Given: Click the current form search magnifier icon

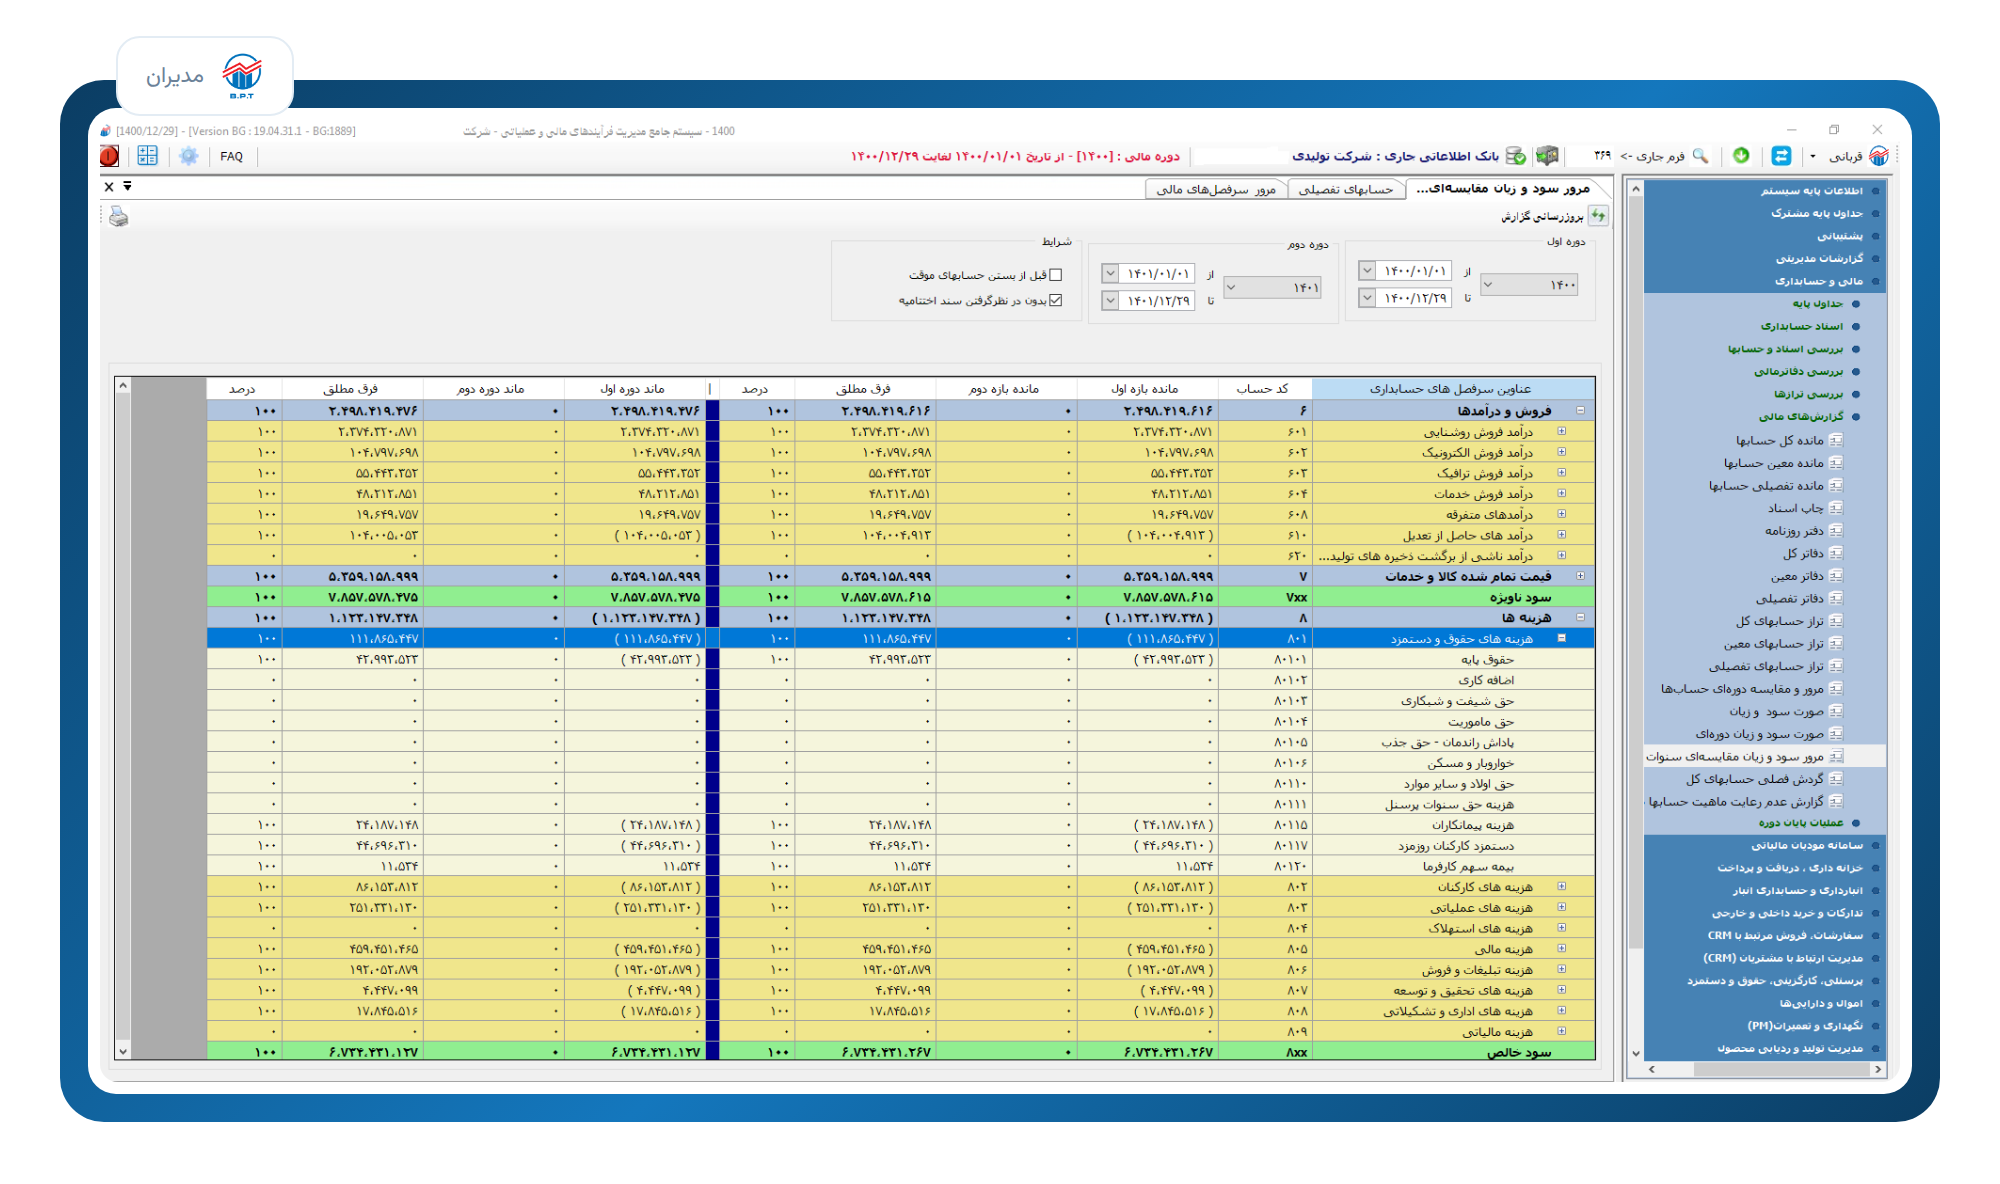Looking at the screenshot, I should pyautogui.click(x=1700, y=156).
